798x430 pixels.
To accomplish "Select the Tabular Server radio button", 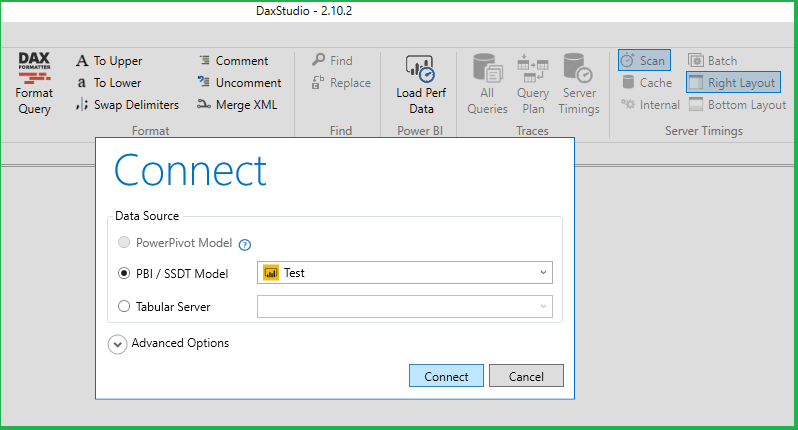I will click(x=124, y=306).
